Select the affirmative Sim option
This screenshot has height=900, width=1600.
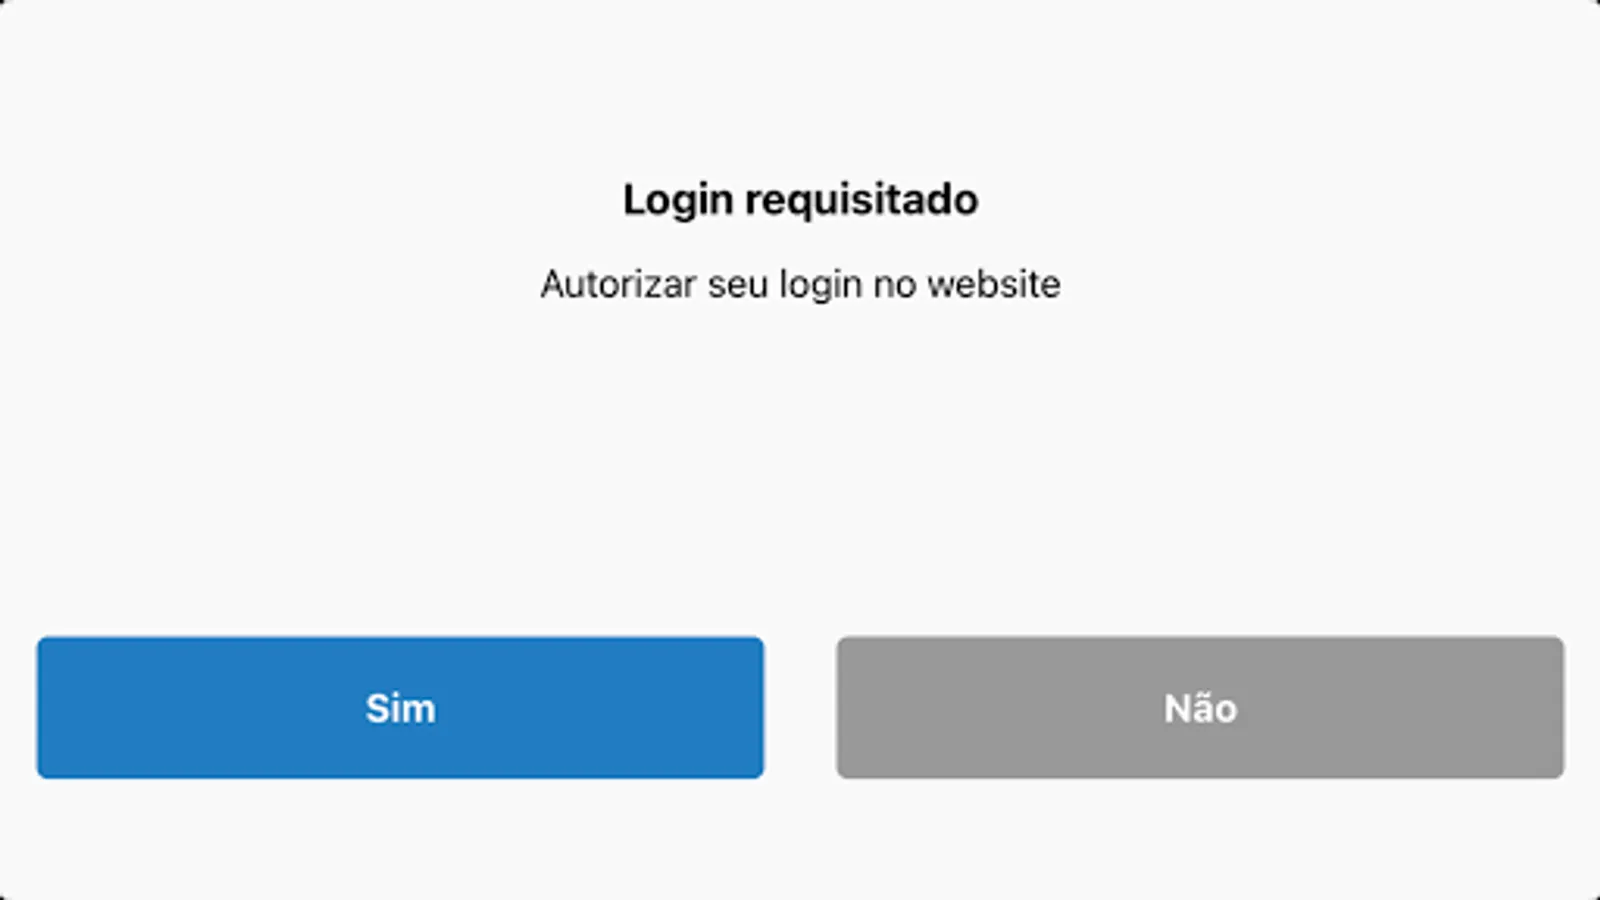coord(400,707)
